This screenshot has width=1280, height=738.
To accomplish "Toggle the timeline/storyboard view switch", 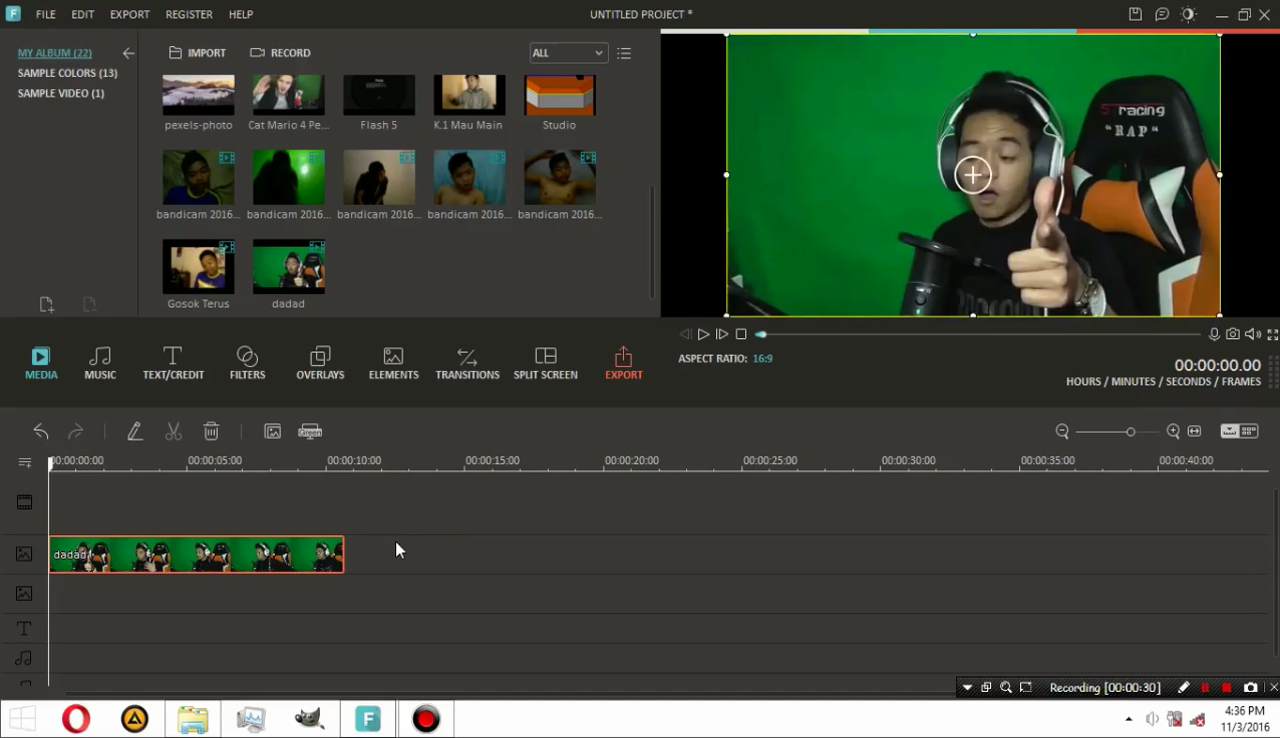I will (x=1239, y=431).
